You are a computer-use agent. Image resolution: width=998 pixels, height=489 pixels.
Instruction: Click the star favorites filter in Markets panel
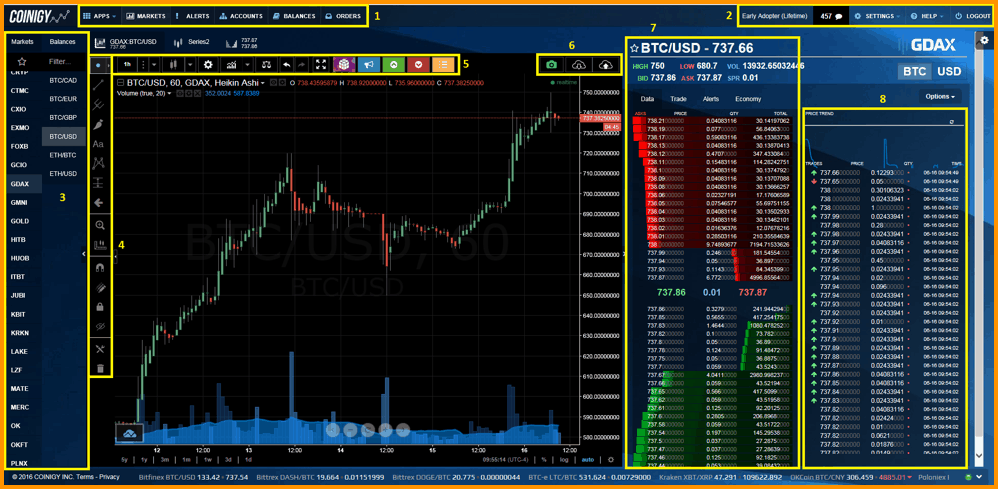(x=22, y=62)
